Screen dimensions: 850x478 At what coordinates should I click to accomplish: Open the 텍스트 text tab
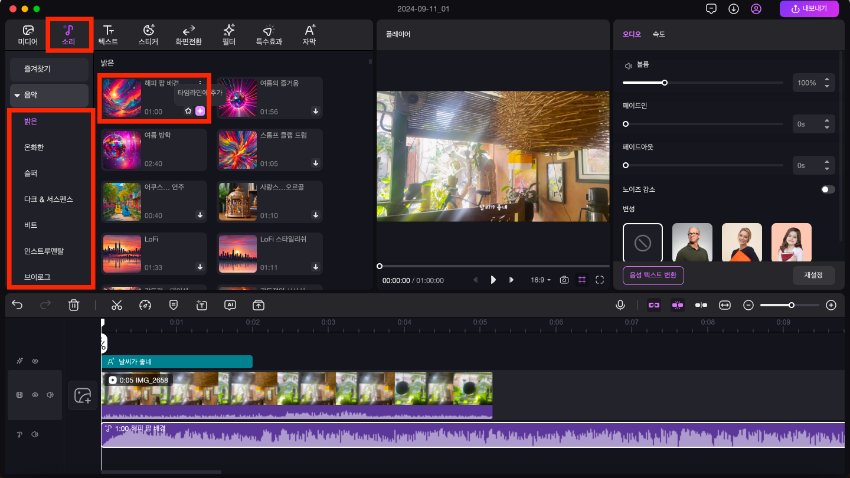click(108, 35)
